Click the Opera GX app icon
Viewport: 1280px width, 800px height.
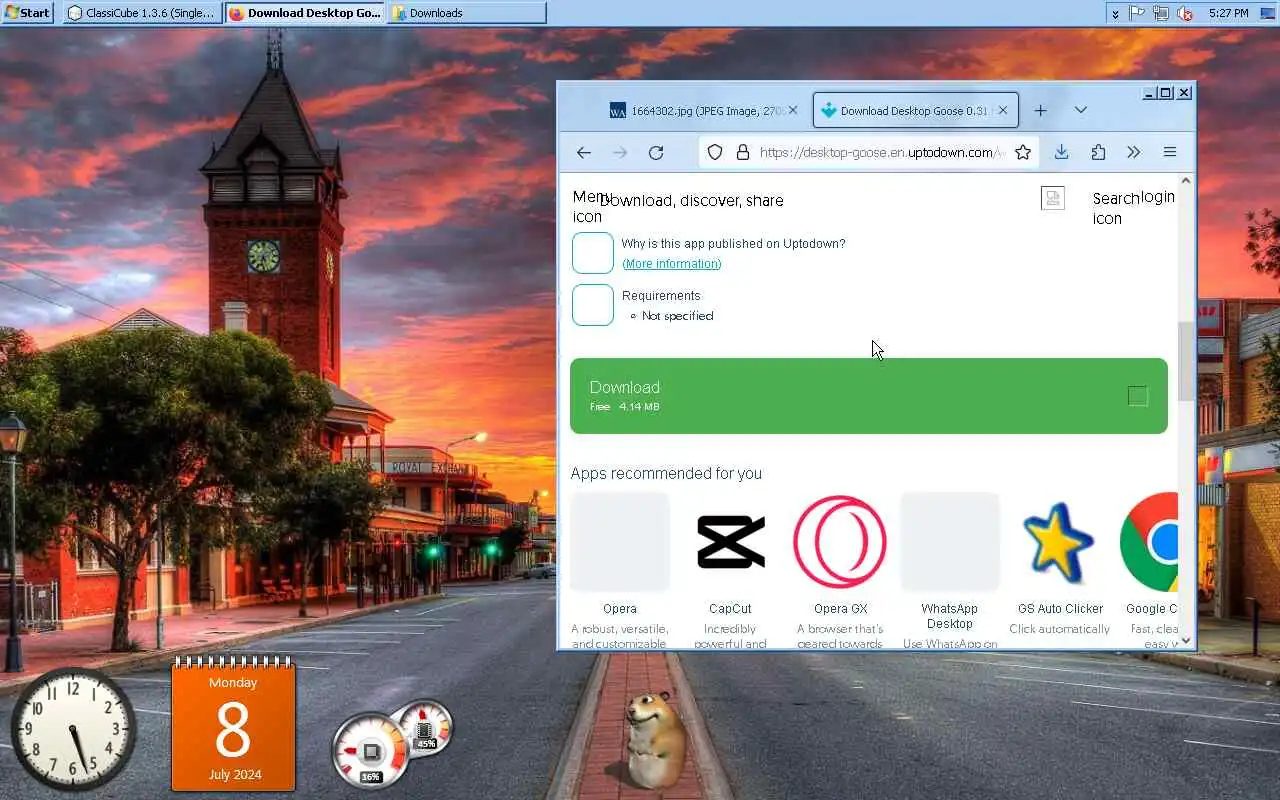tap(840, 541)
